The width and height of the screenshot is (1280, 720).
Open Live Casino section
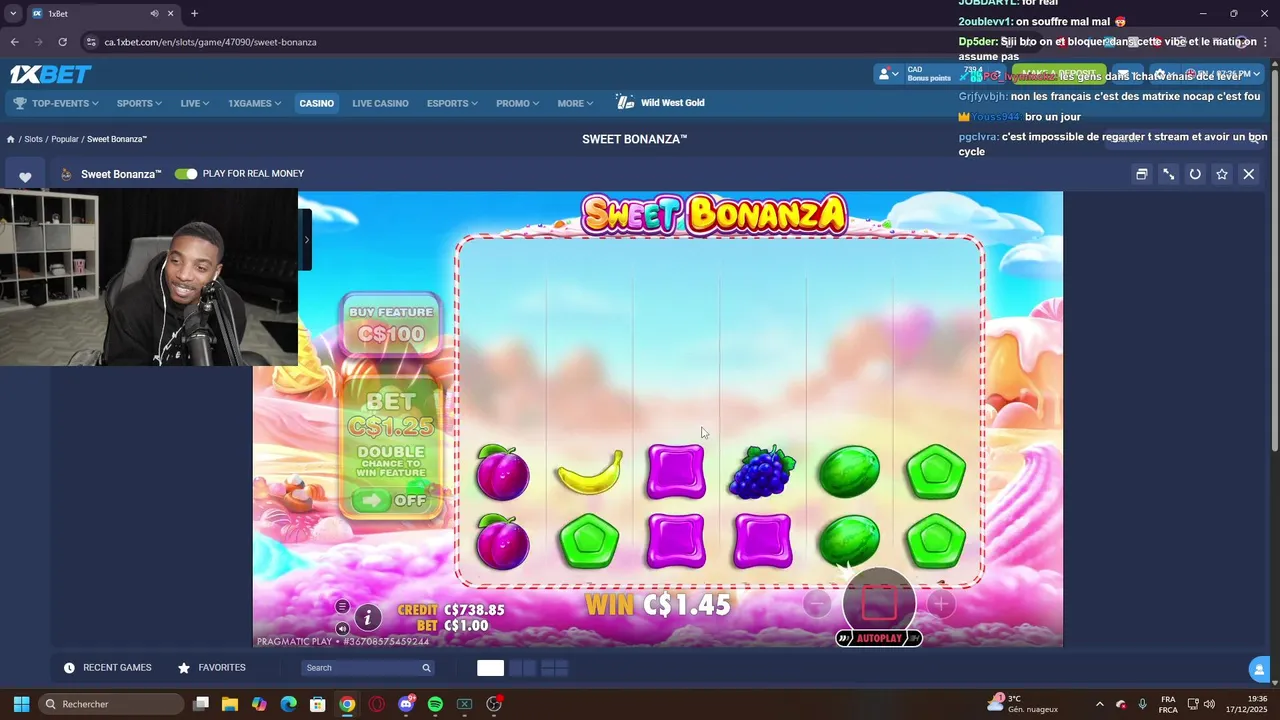point(380,103)
